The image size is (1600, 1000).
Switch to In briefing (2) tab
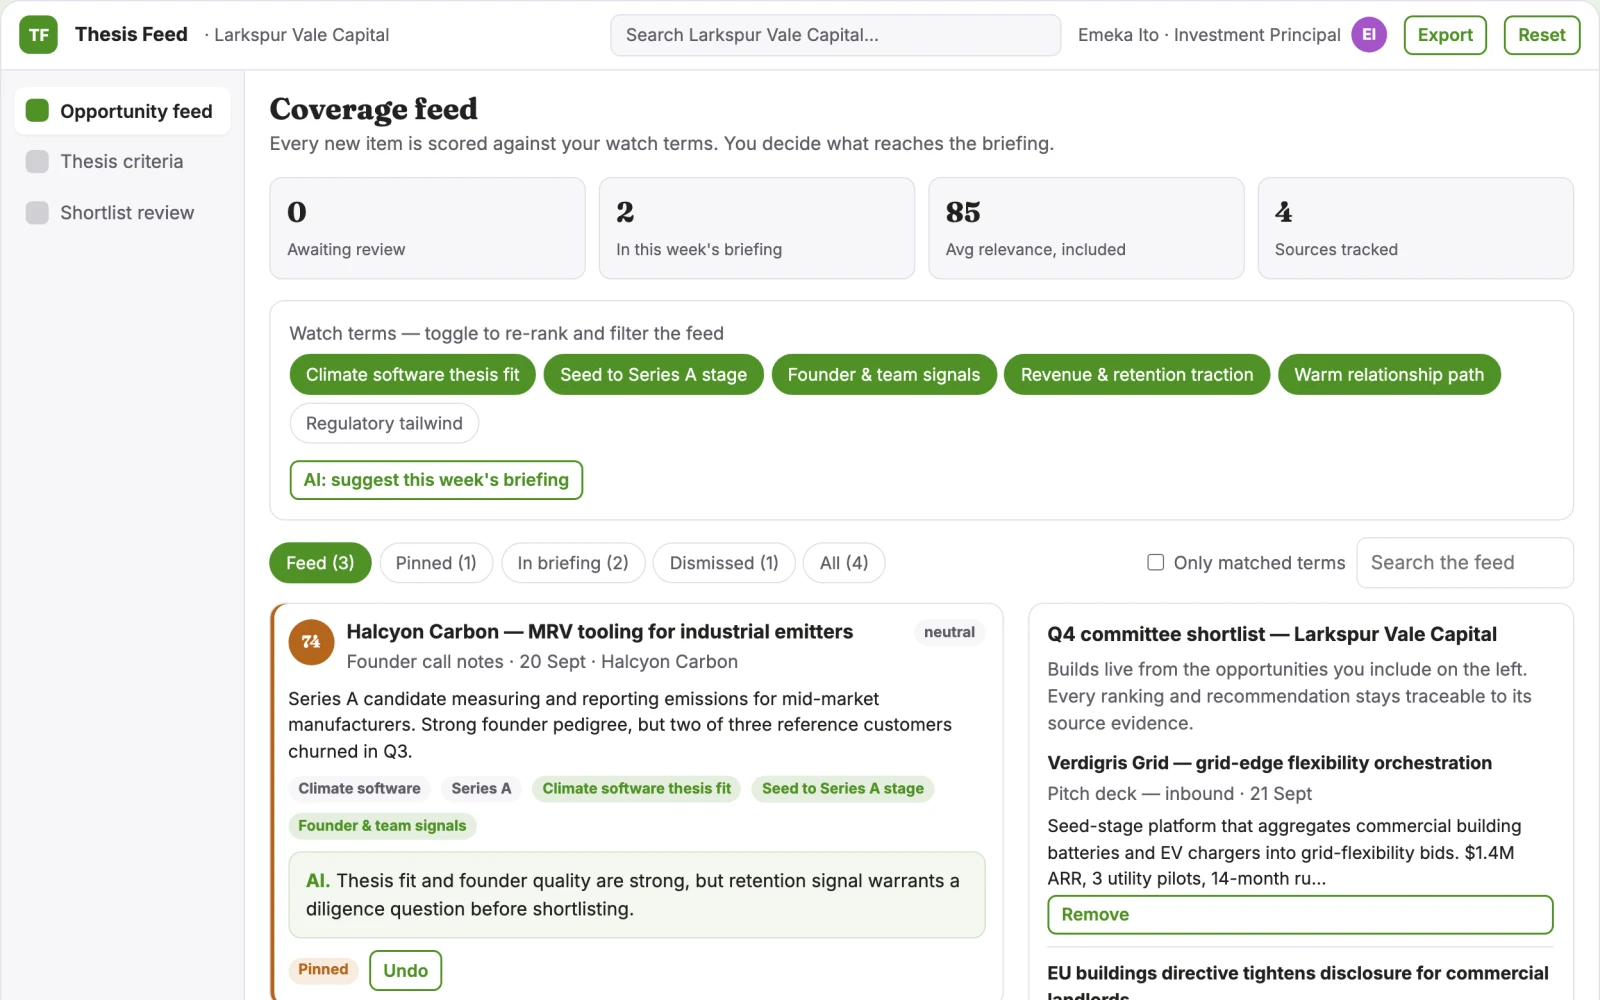(x=573, y=563)
